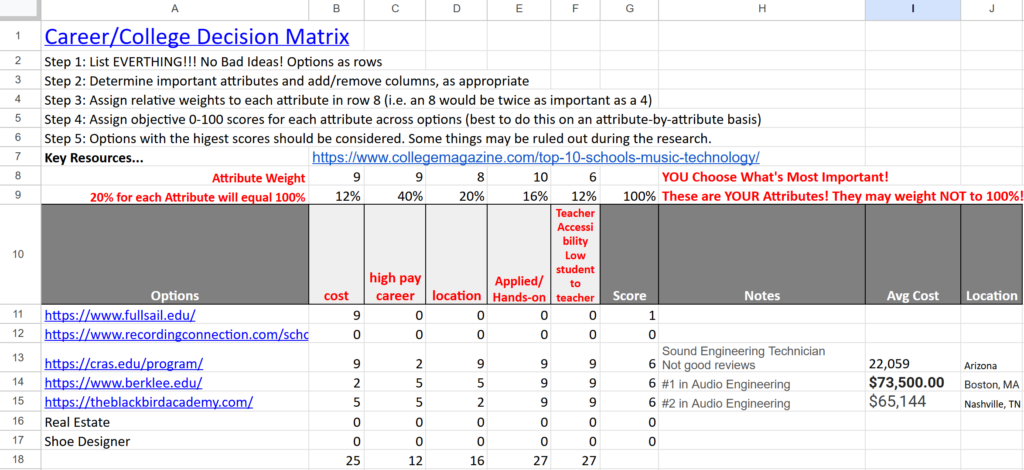Viewport: 1024px width, 470px height.
Task: Open the recordingconnection.com link
Action: point(176,334)
